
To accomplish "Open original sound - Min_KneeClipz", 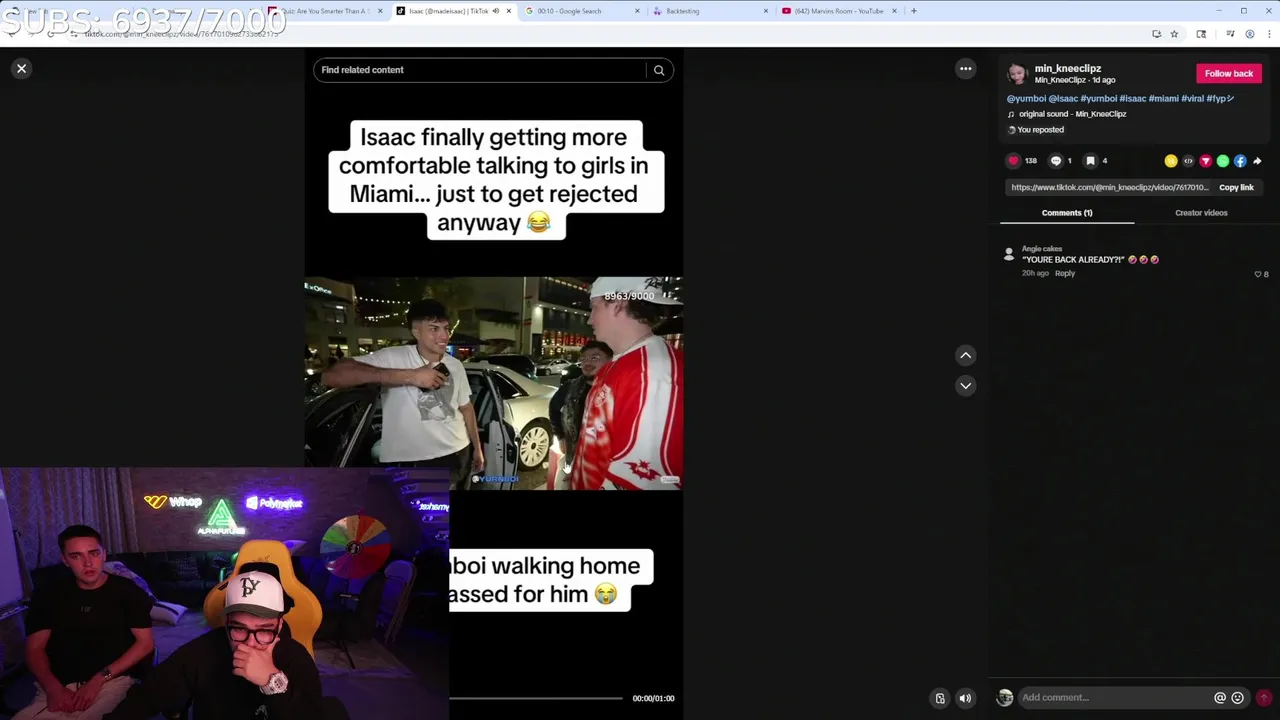I will tap(1072, 114).
